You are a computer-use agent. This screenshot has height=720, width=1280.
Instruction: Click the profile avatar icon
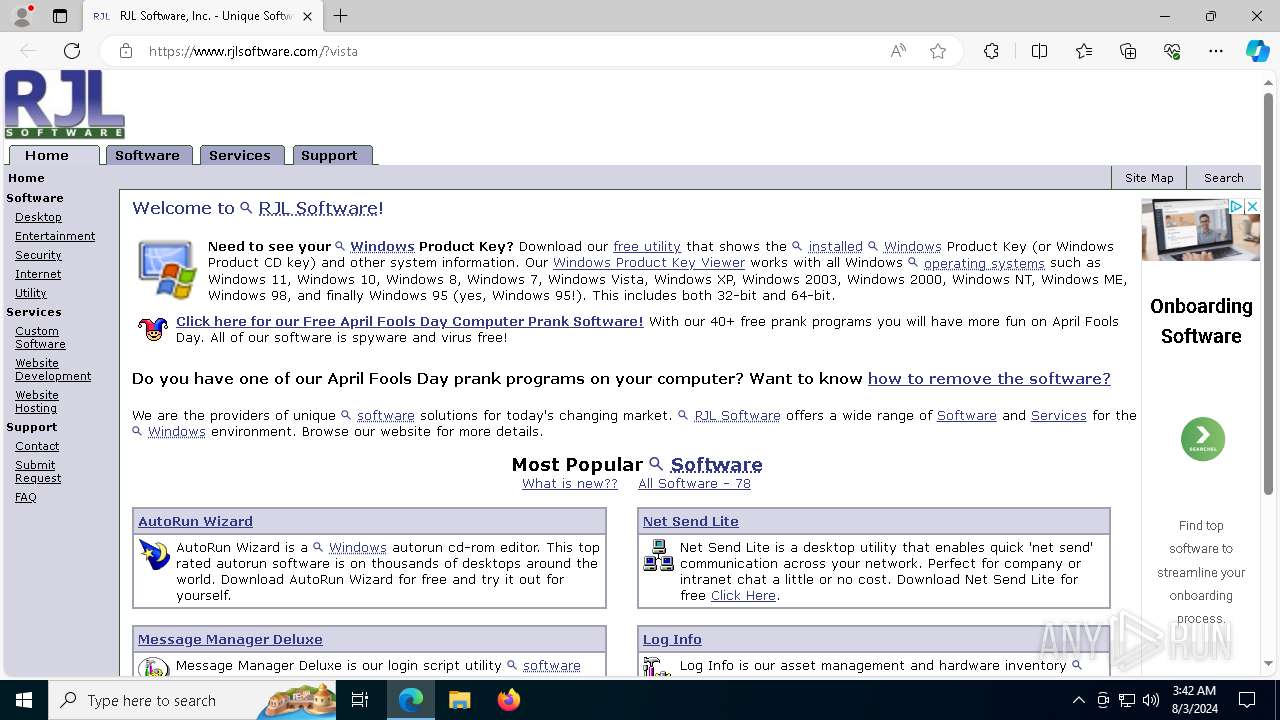point(22,16)
